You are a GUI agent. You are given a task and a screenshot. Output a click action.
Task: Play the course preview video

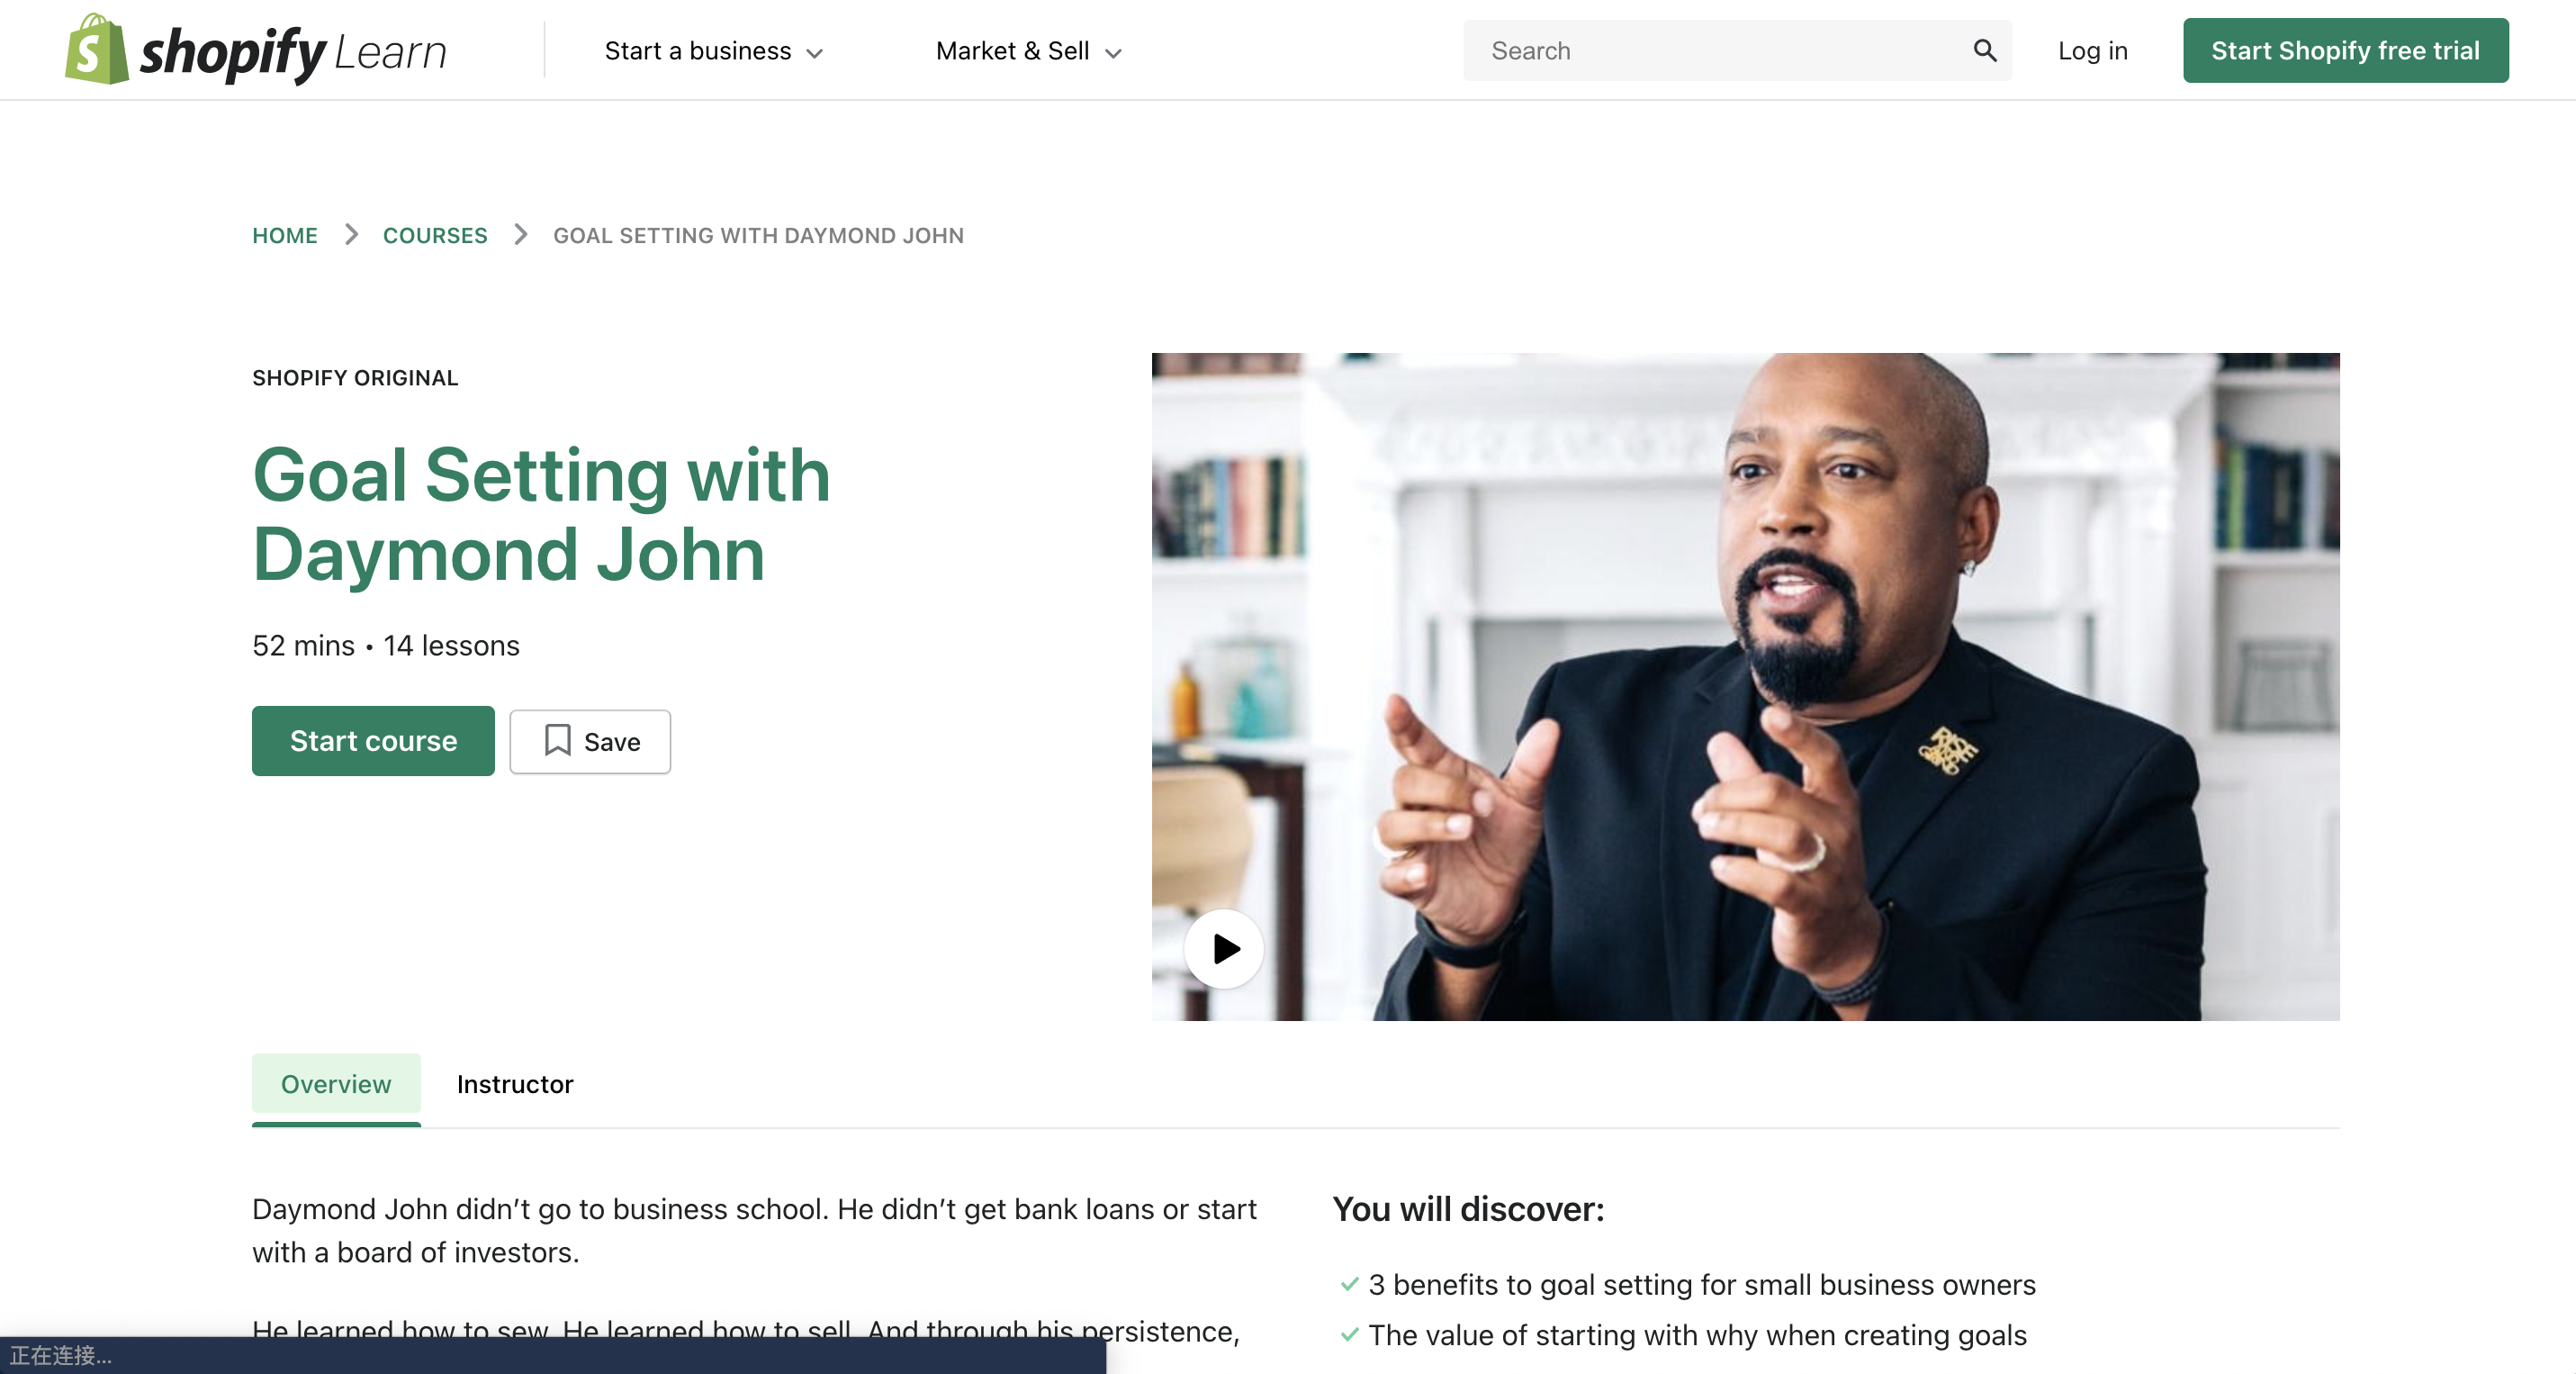[1224, 948]
